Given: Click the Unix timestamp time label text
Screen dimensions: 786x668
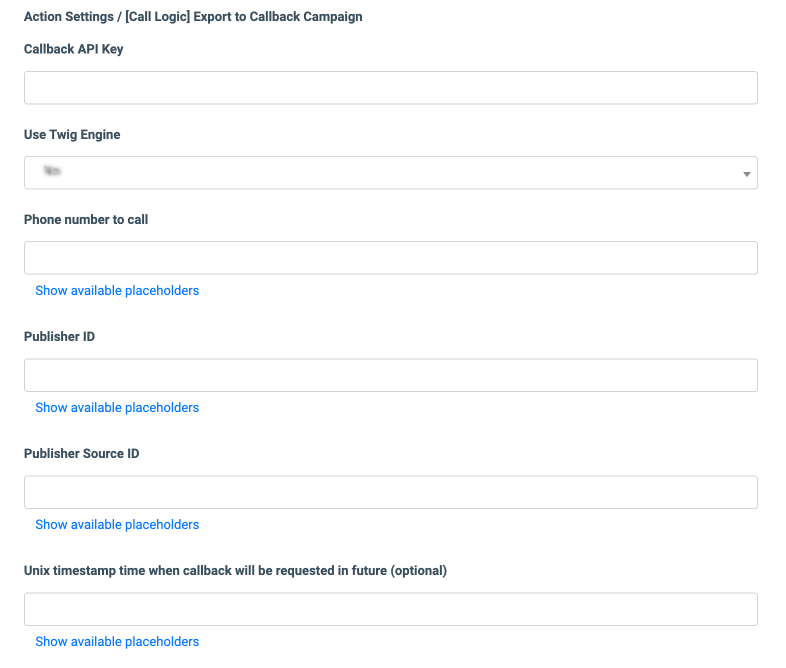Looking at the screenshot, I should click(235, 571).
